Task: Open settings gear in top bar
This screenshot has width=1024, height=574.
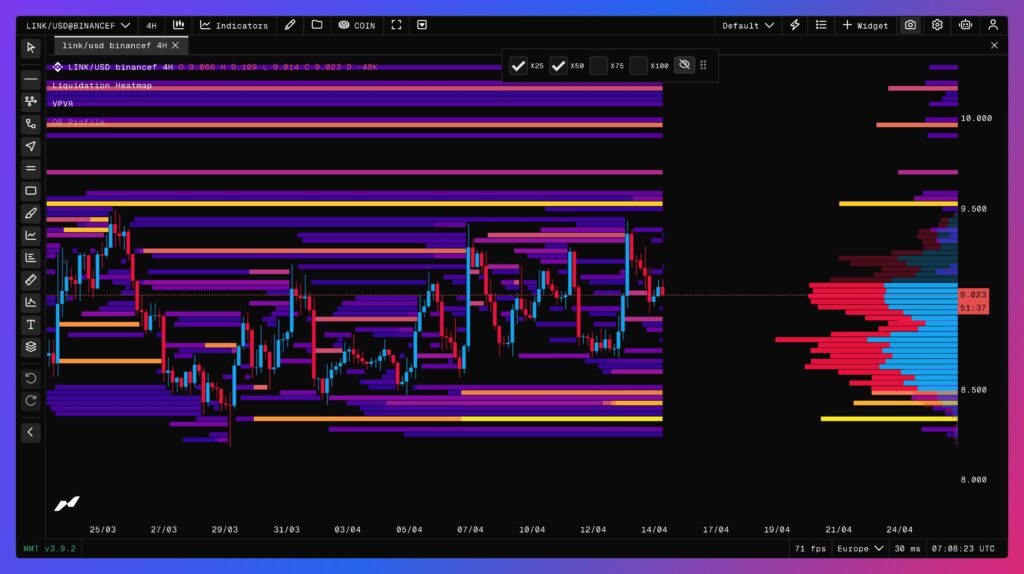Action: [937, 25]
